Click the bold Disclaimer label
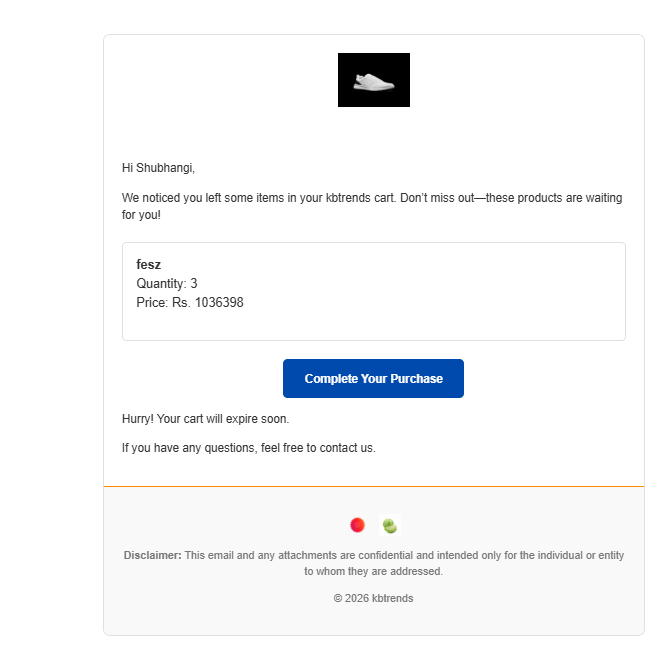The image size is (670, 657). pos(152,555)
